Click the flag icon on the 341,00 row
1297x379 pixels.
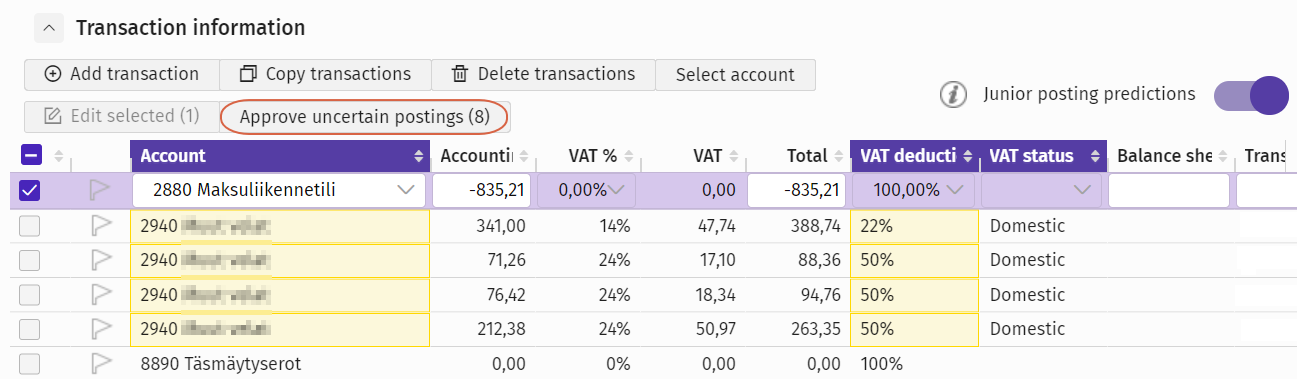[x=100, y=226]
